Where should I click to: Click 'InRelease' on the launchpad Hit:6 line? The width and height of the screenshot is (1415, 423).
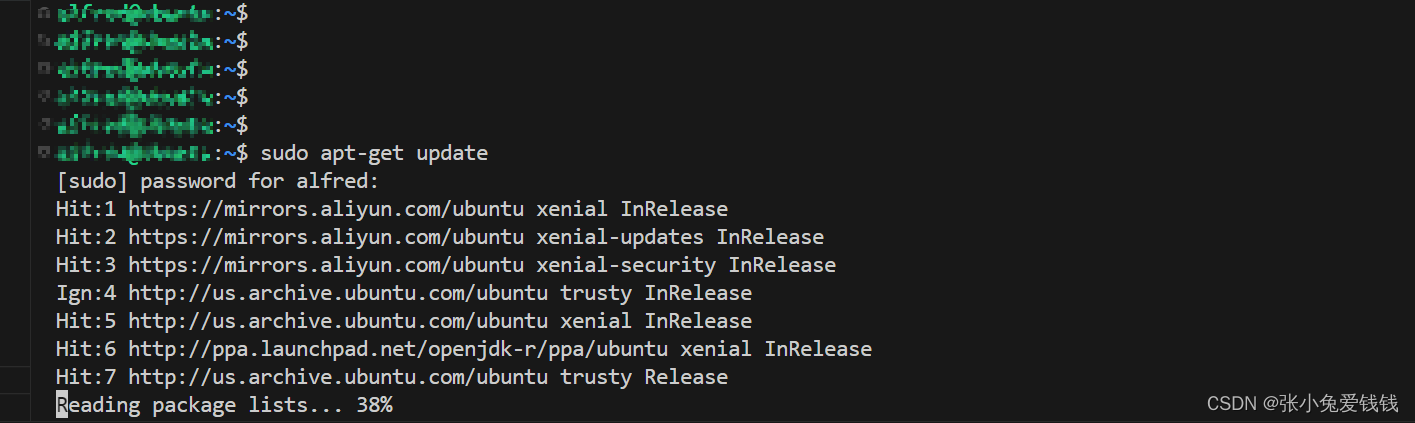point(818,349)
